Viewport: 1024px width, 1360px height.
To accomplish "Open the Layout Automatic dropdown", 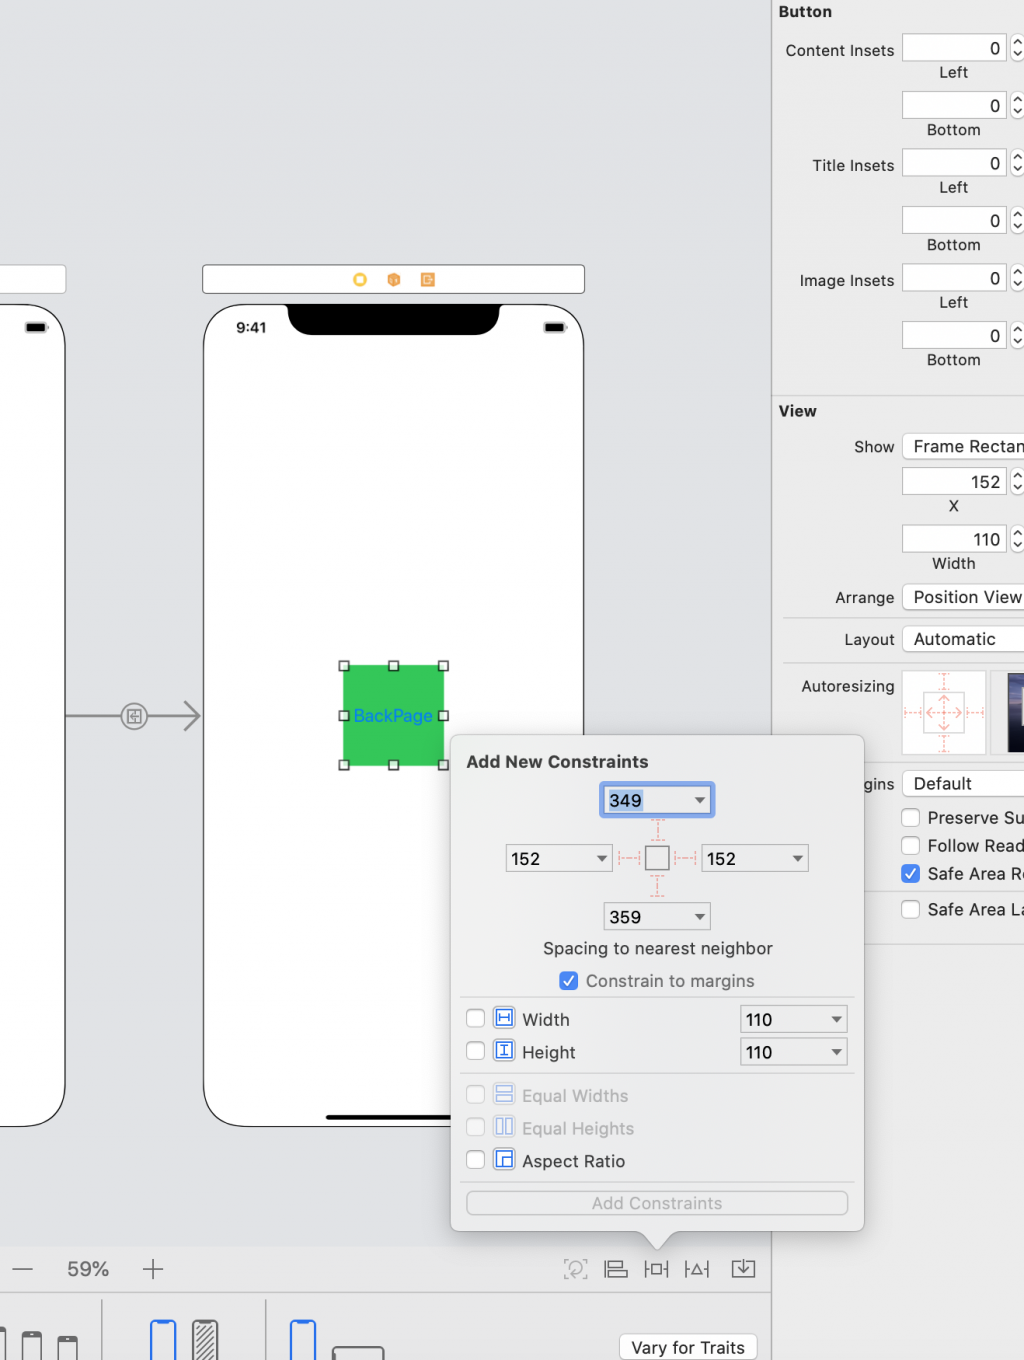I will pos(963,639).
